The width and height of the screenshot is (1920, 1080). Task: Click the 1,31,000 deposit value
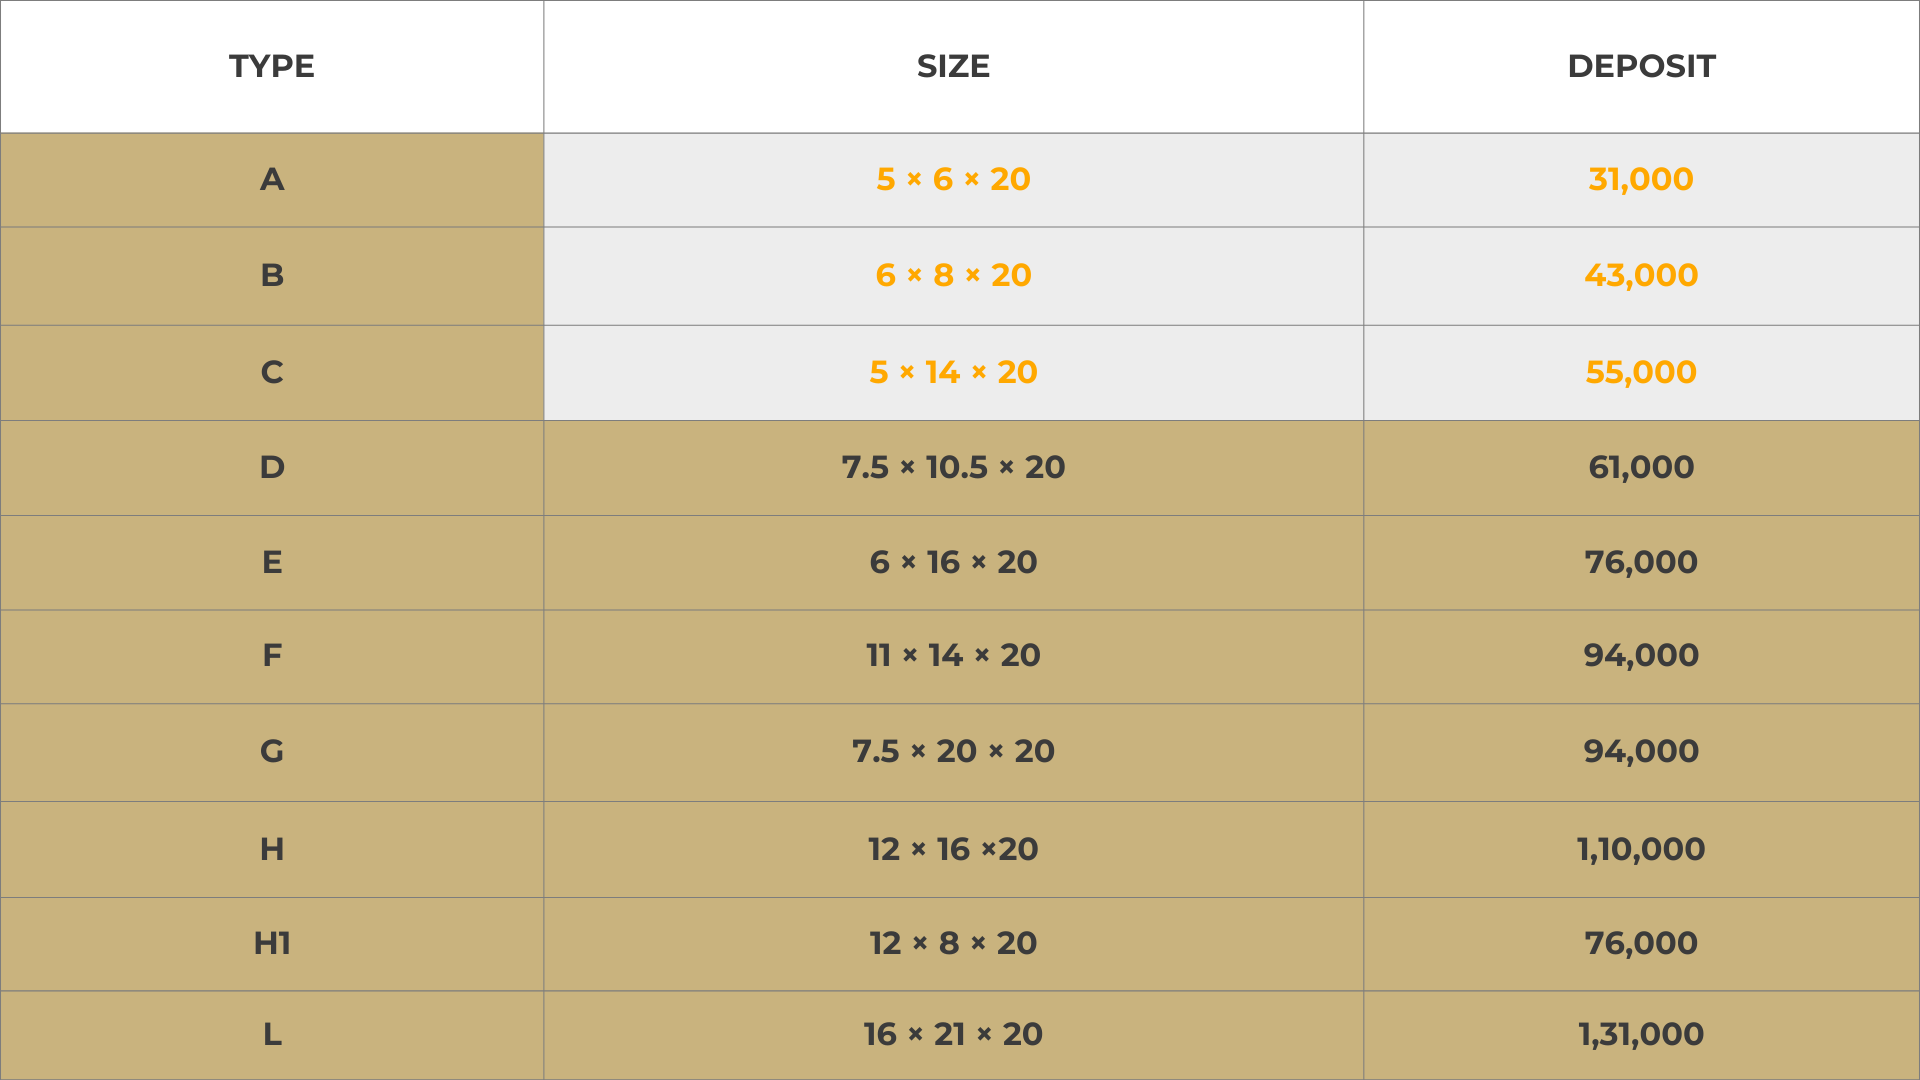pos(1641,1034)
